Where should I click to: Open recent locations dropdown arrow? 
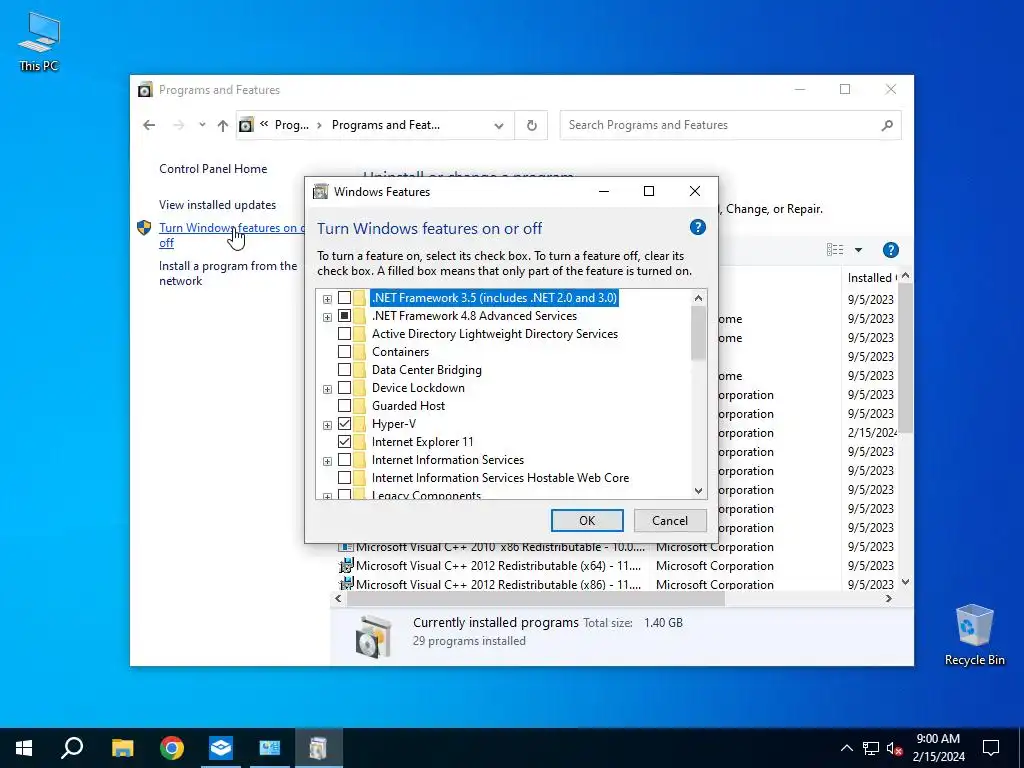[202, 124]
